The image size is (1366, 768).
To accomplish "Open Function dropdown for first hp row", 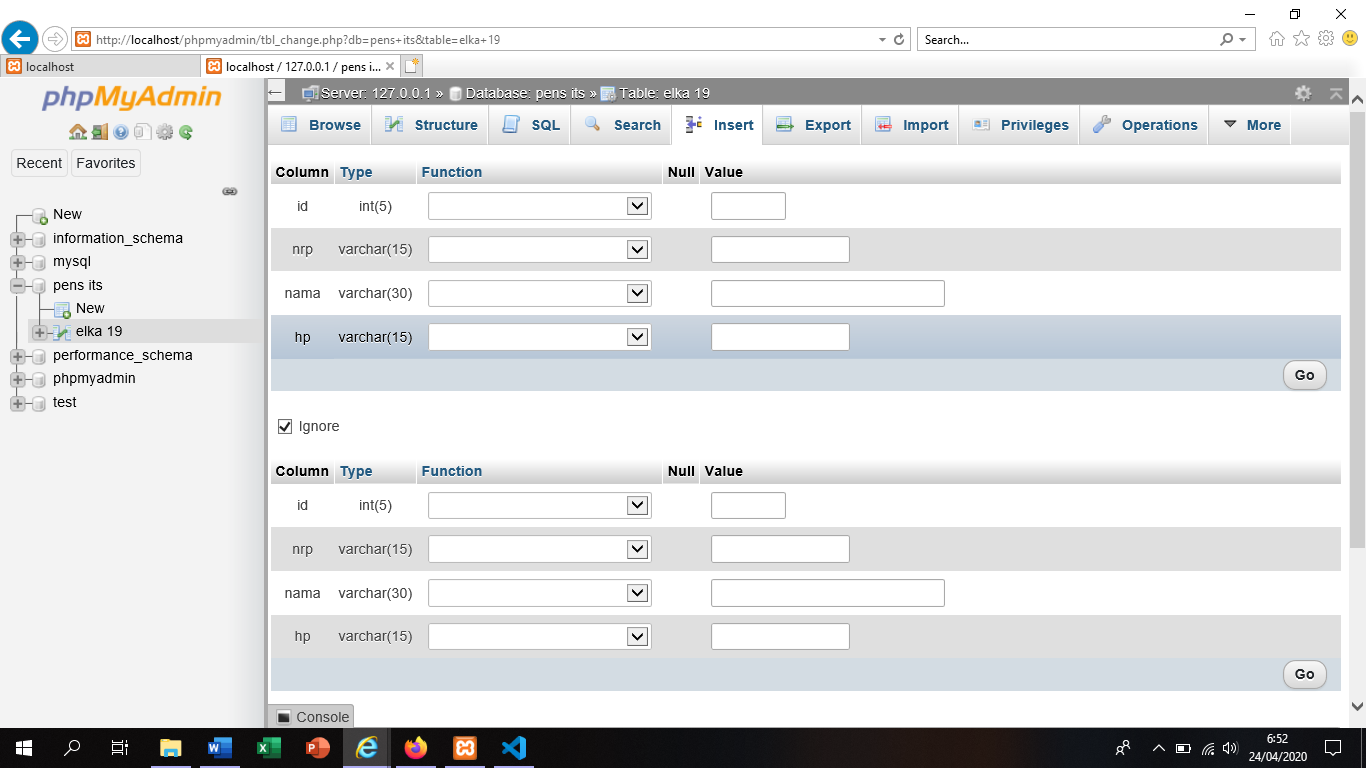I will [540, 338].
